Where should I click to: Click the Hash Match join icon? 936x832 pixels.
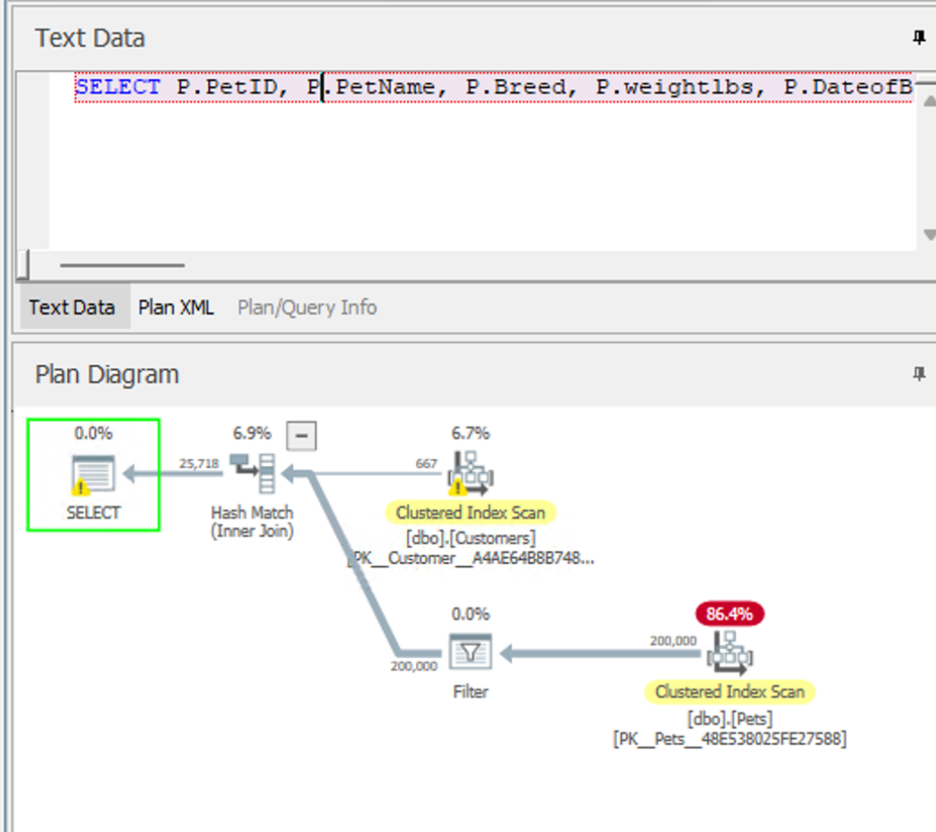(x=252, y=472)
